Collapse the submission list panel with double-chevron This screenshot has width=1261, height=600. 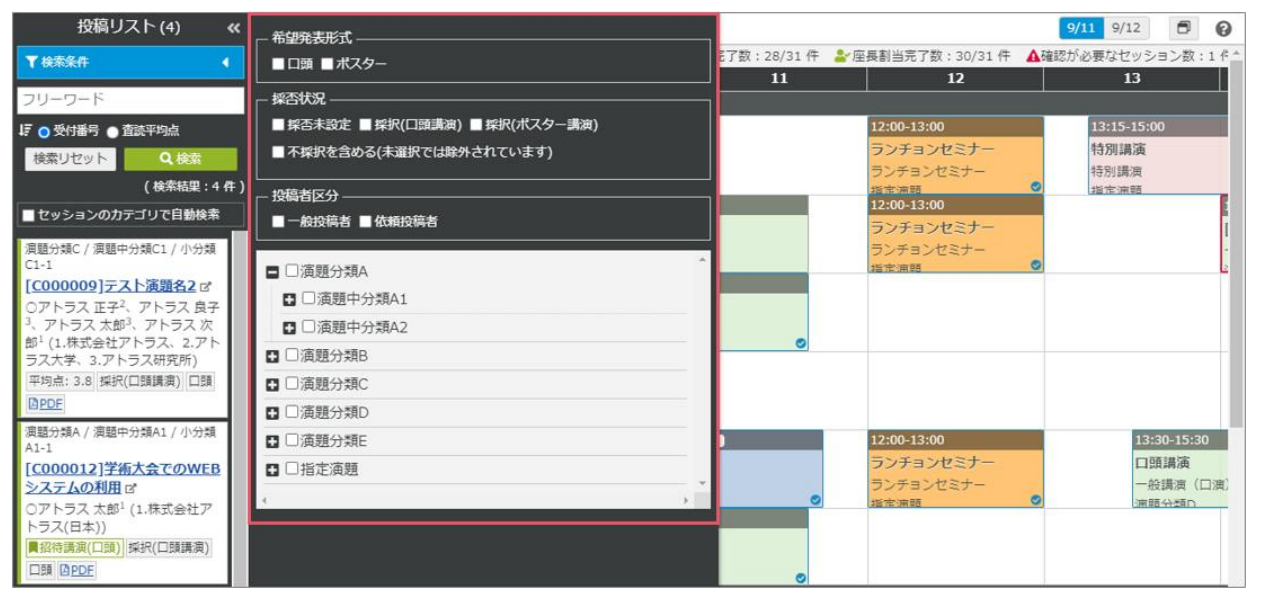coord(233,28)
